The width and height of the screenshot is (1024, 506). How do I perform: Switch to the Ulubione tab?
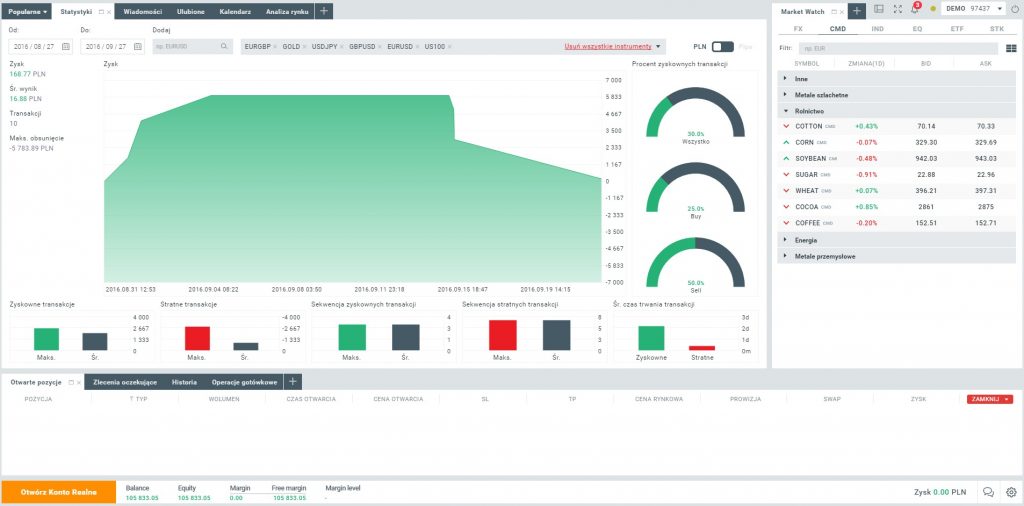(191, 12)
